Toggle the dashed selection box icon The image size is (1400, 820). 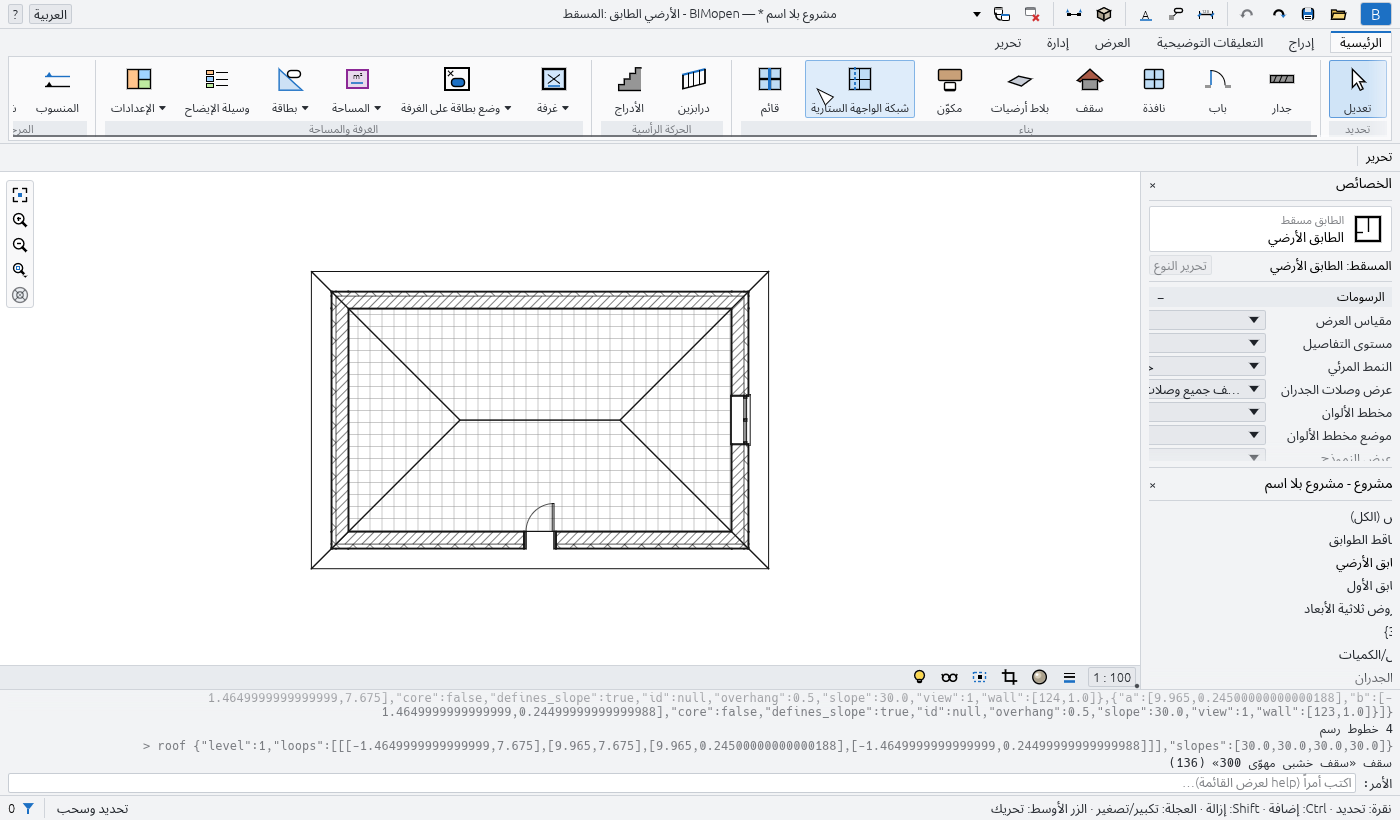pyautogui.click(x=979, y=677)
